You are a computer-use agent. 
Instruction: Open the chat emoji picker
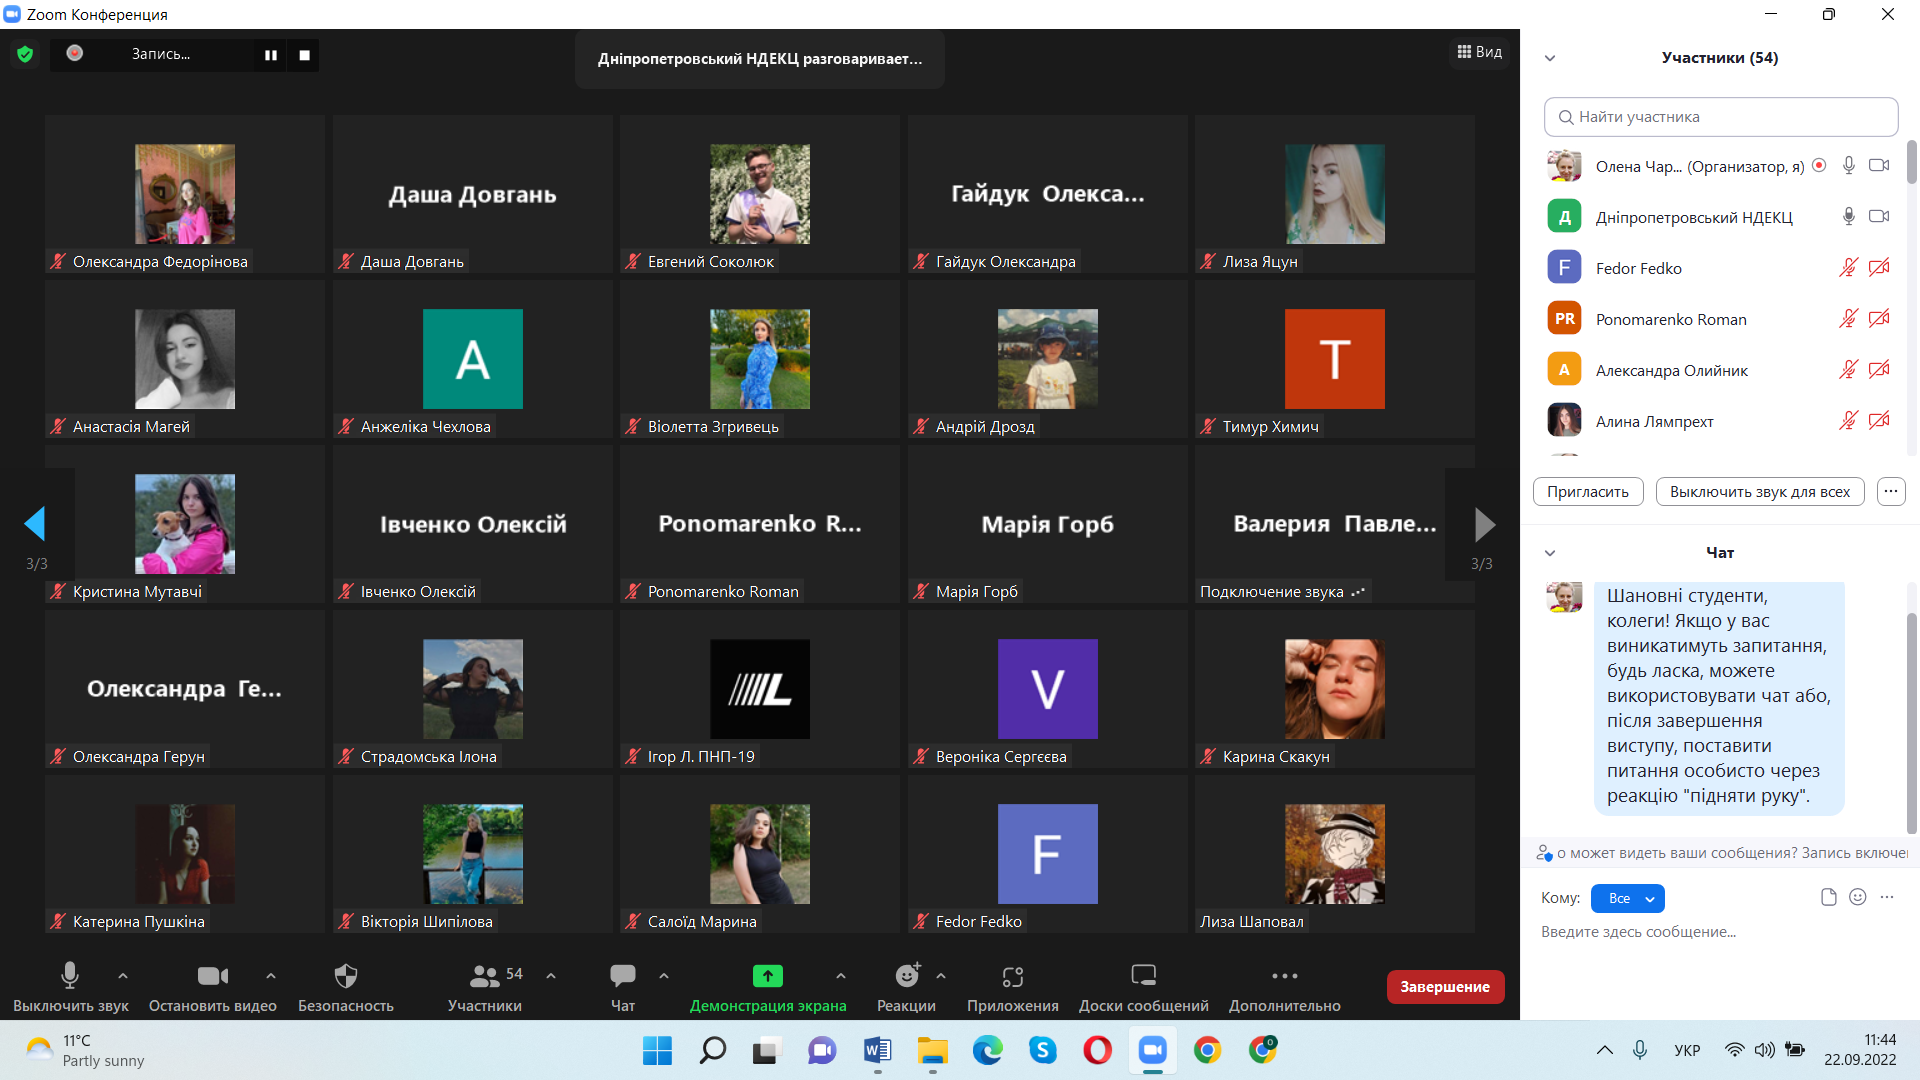tap(1858, 897)
